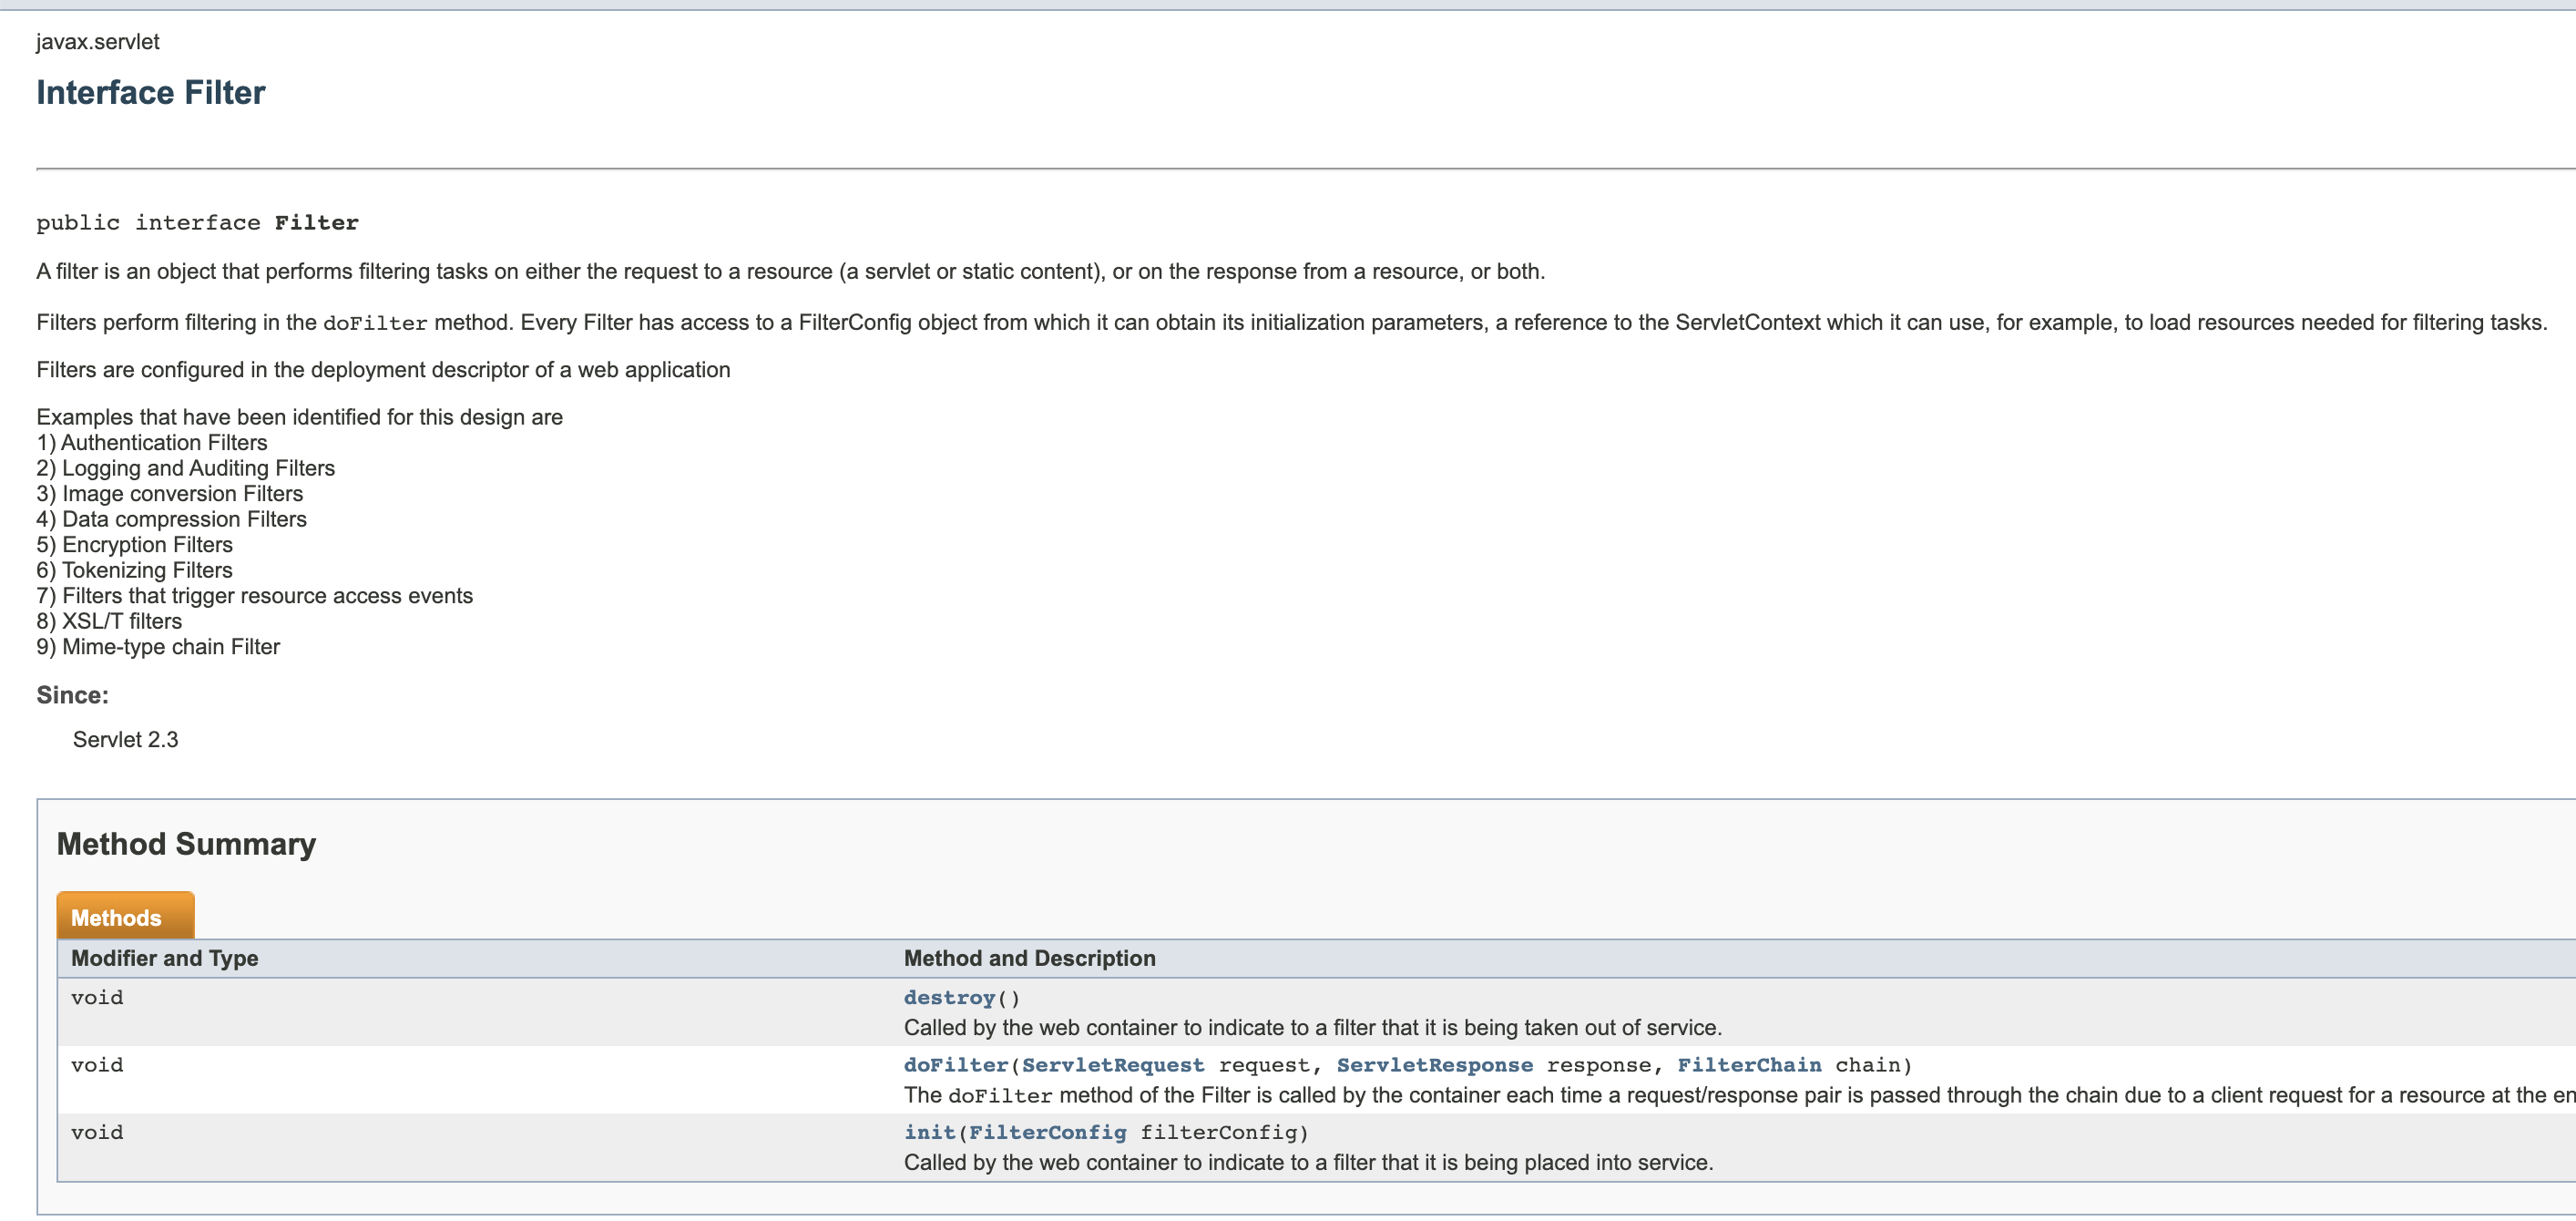Open the init method link
This screenshot has width=2576, height=1221.
tap(930, 1132)
